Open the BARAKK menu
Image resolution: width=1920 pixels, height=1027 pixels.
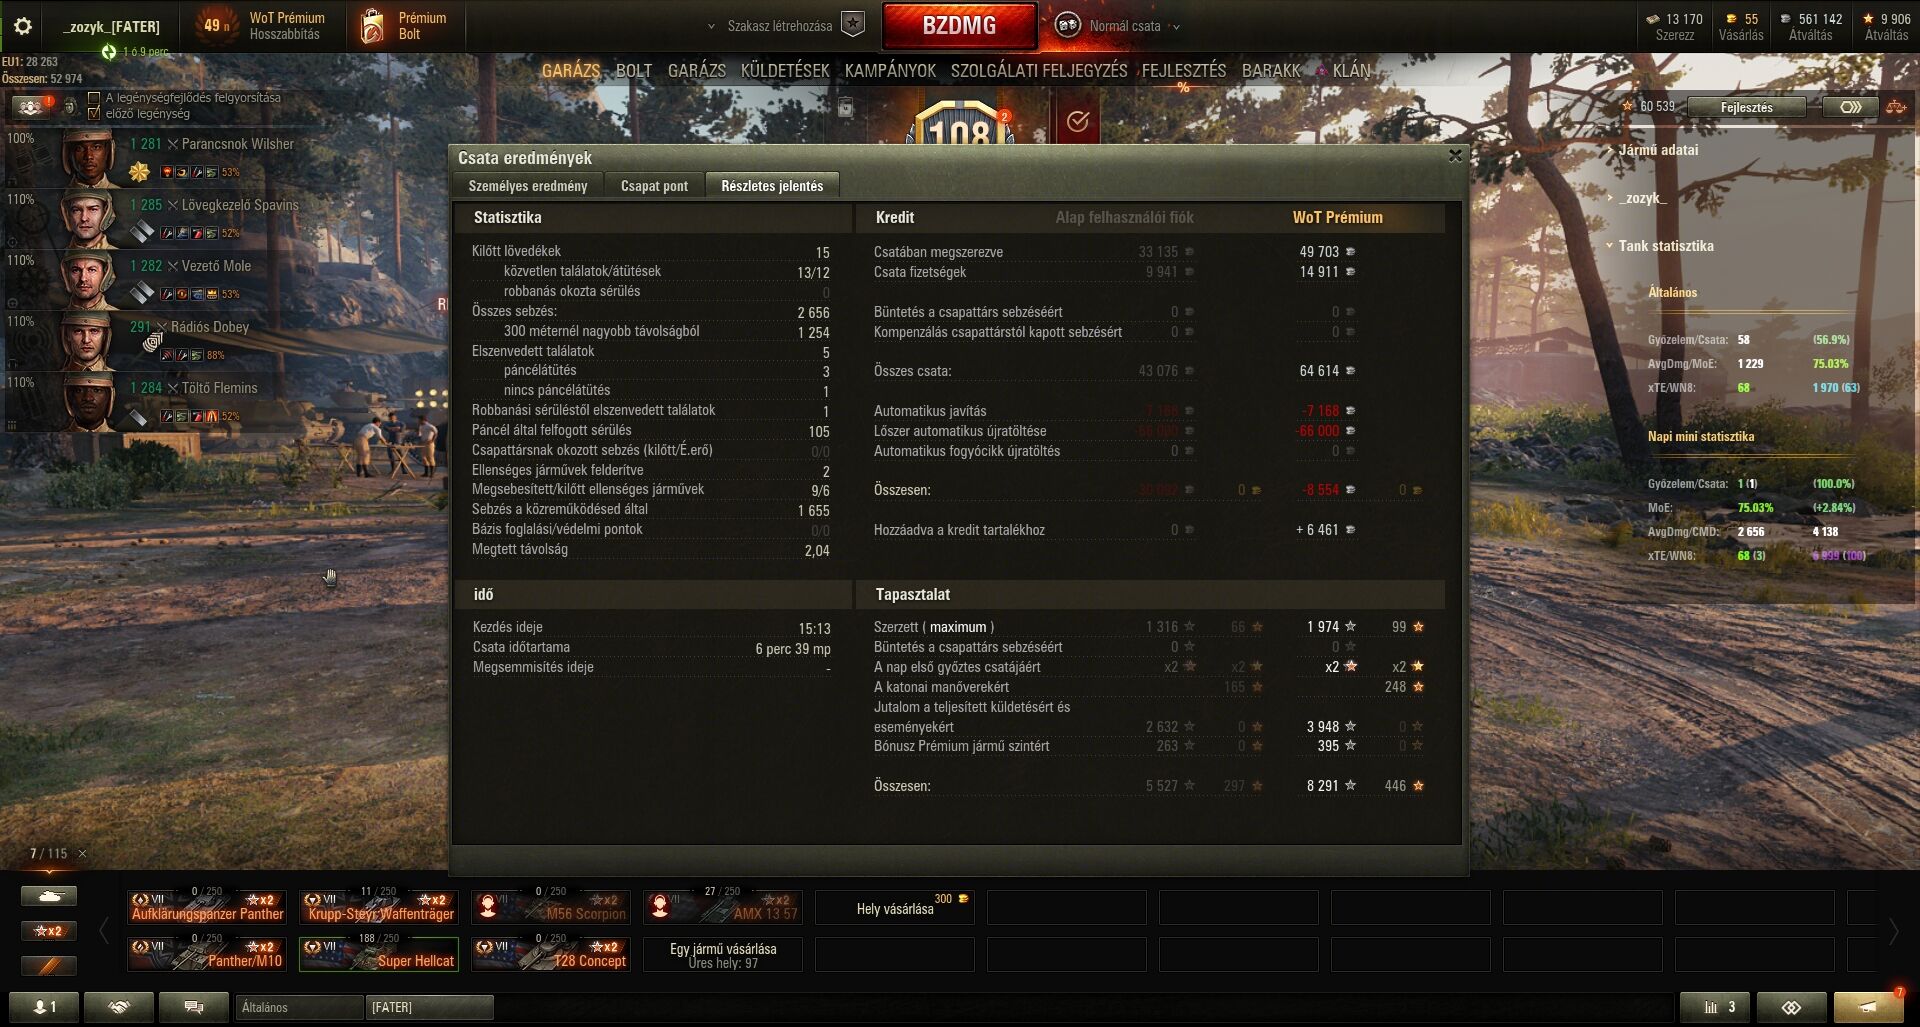click(1271, 71)
